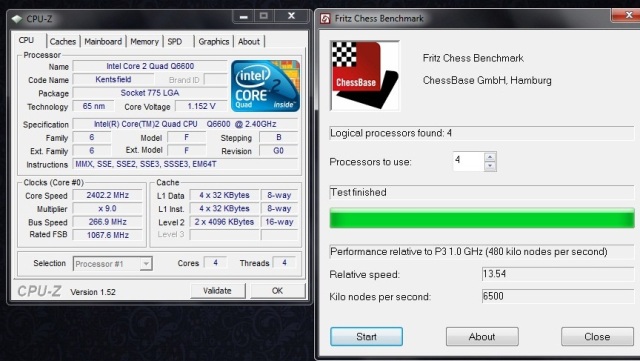Image resolution: width=640 pixels, height=361 pixels.
Task: Click the Core Speed value 2402.2 MHz
Action: (108, 195)
